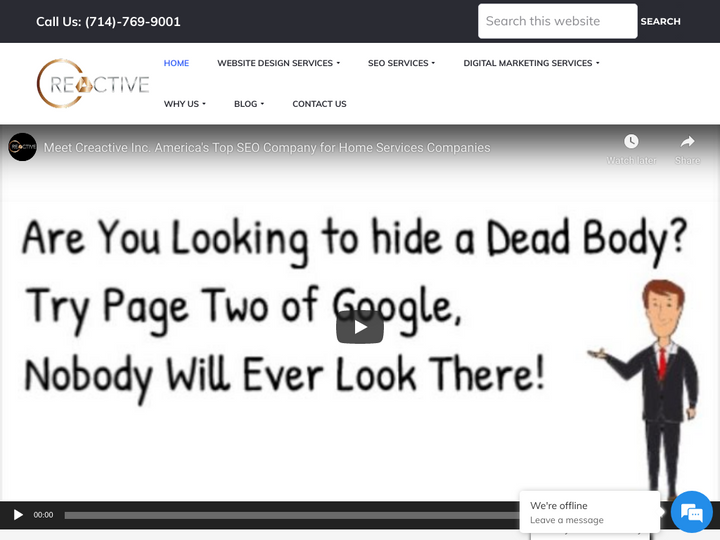
Task: Click the Creactive logo in header
Action: pos(92,84)
